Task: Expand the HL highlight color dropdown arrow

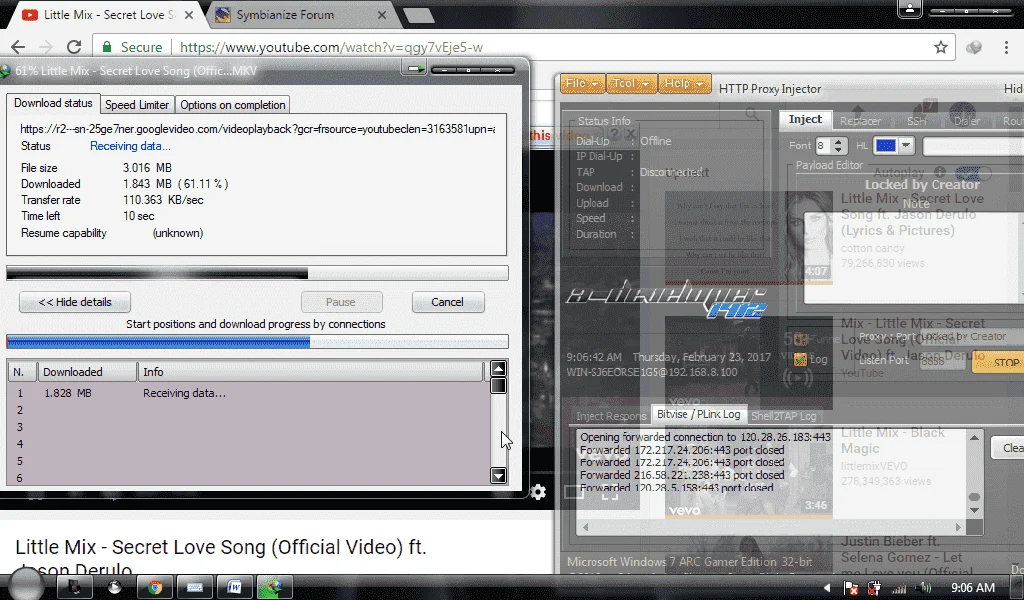Action: (x=906, y=146)
